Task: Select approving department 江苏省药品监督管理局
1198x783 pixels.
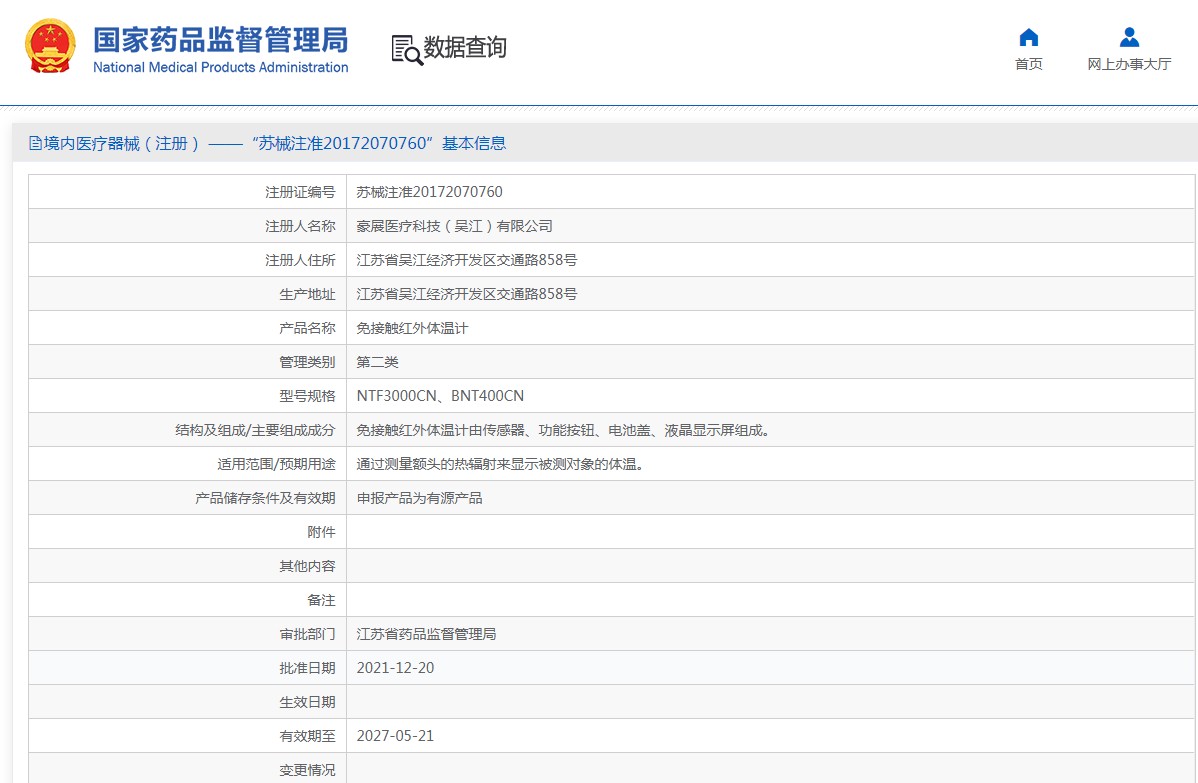Action: (426, 634)
